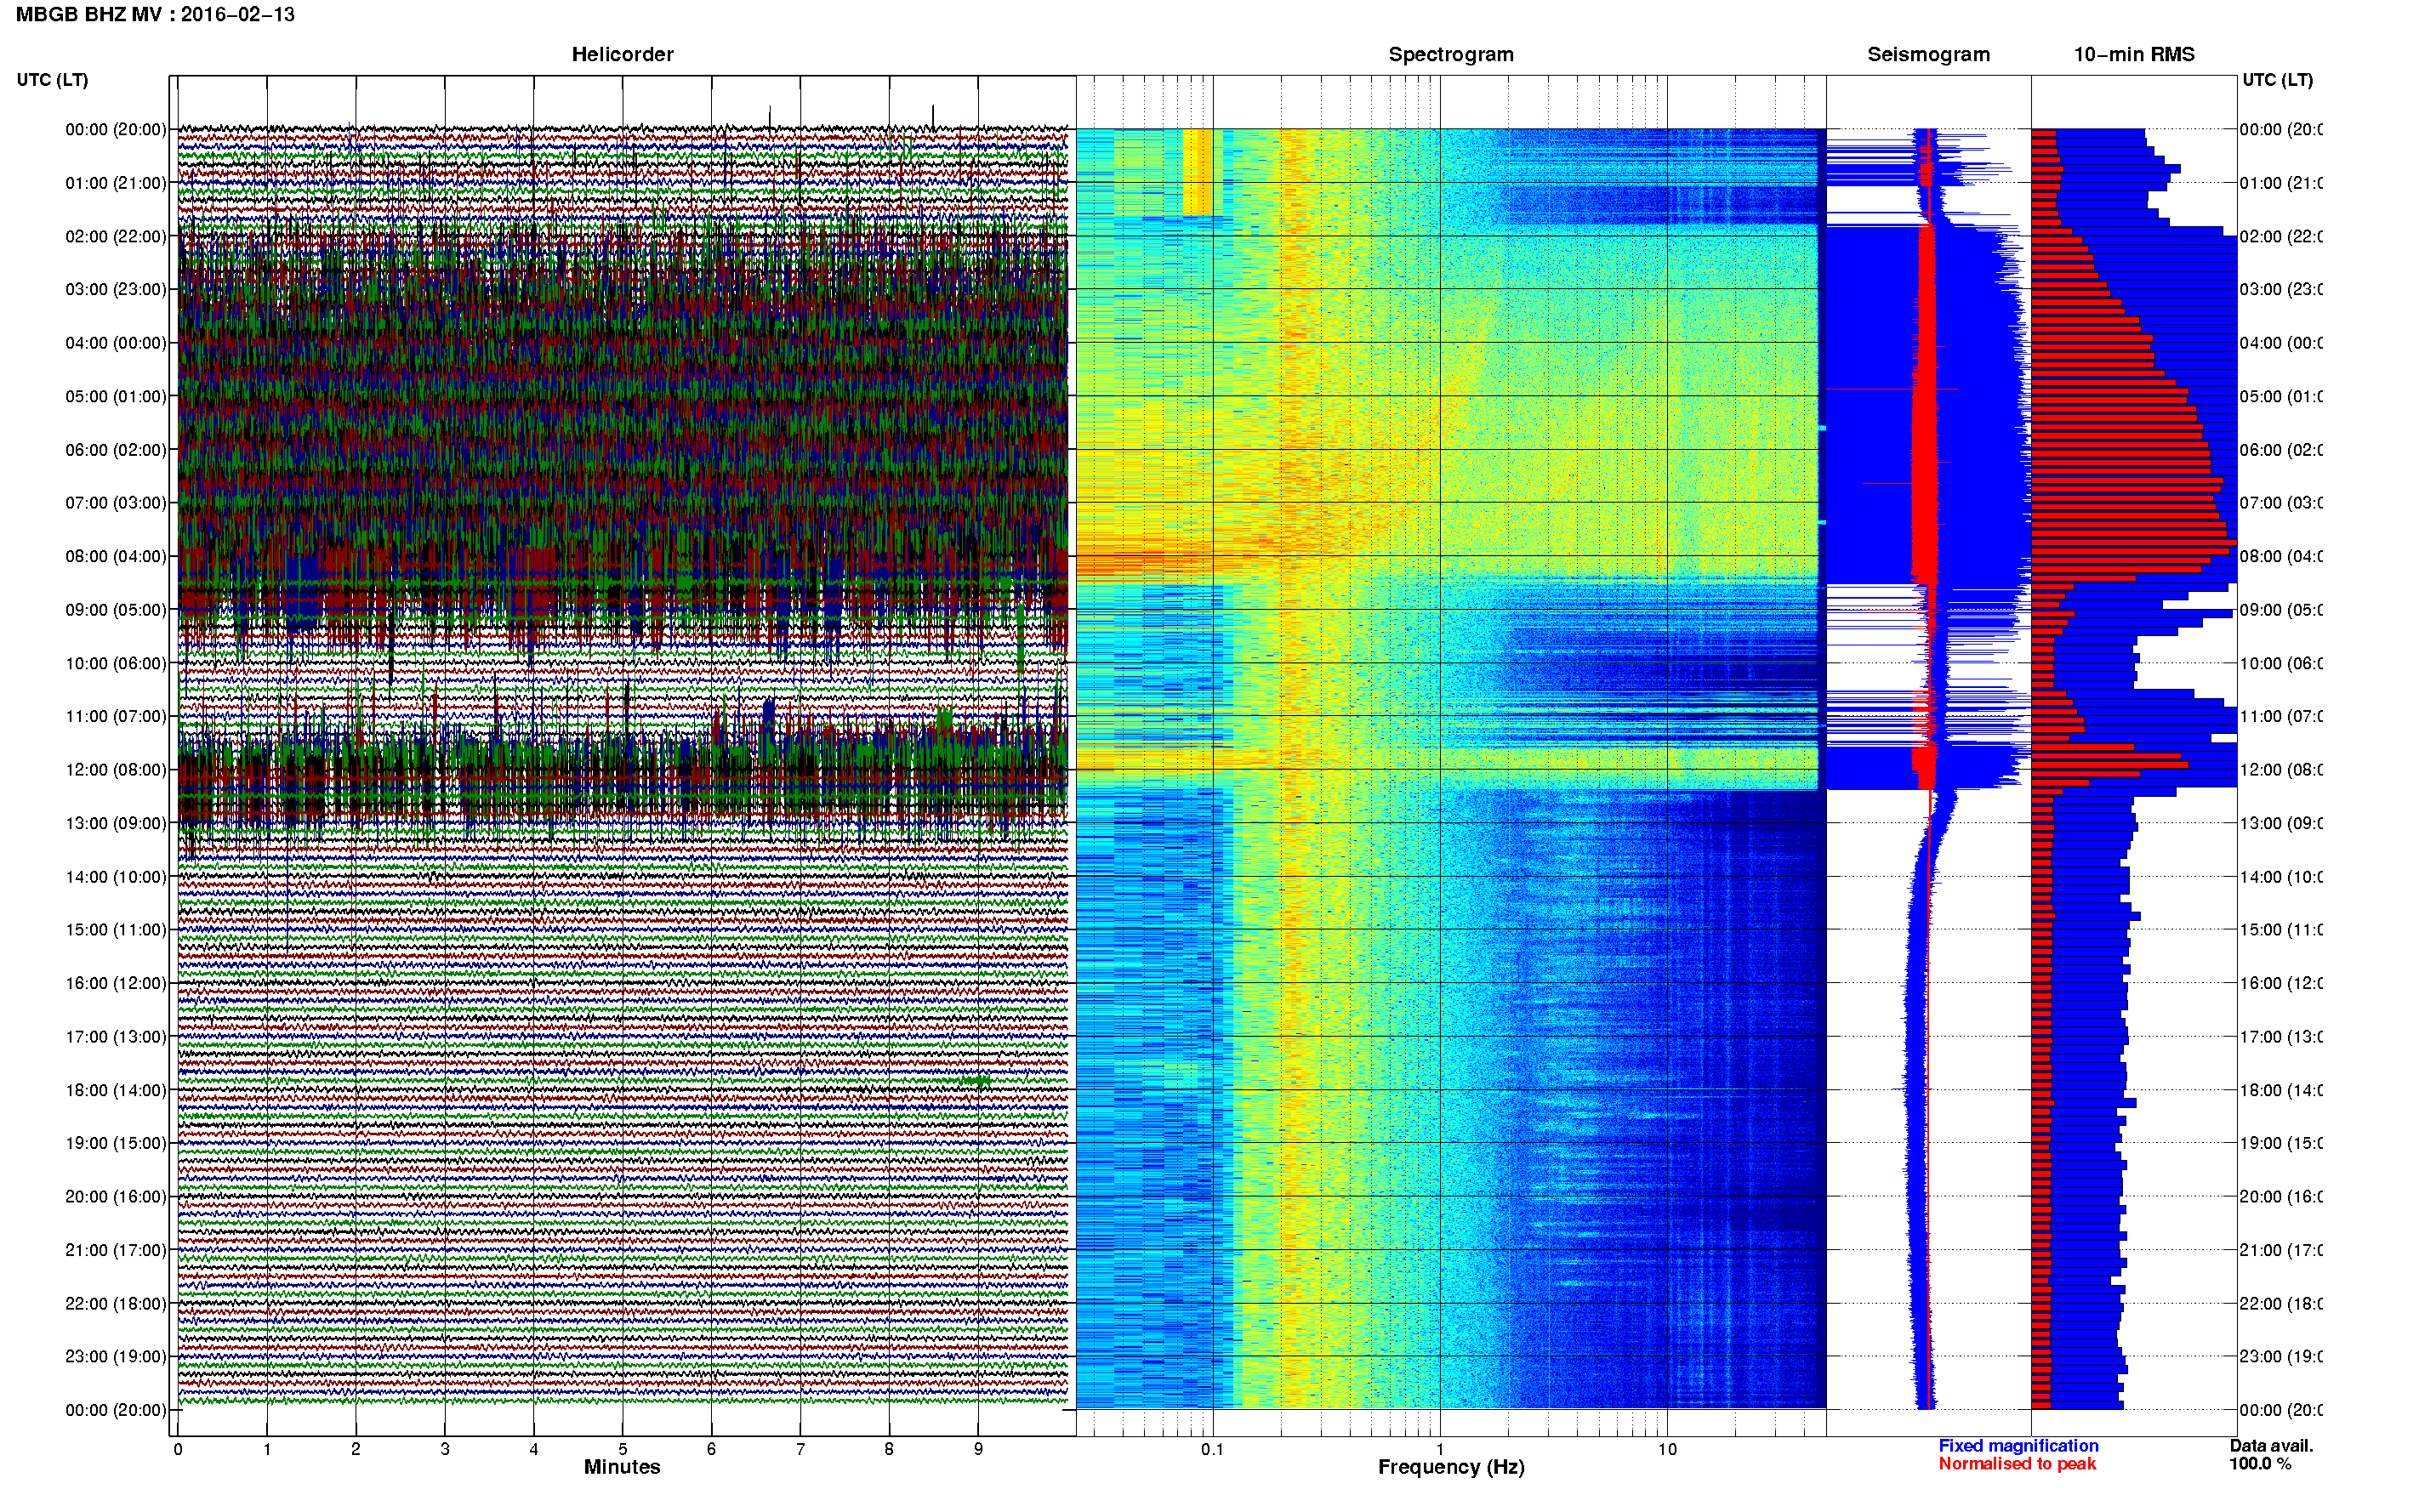Click the frequency tick label '1'
2419x1512 pixels.
(1440, 1449)
